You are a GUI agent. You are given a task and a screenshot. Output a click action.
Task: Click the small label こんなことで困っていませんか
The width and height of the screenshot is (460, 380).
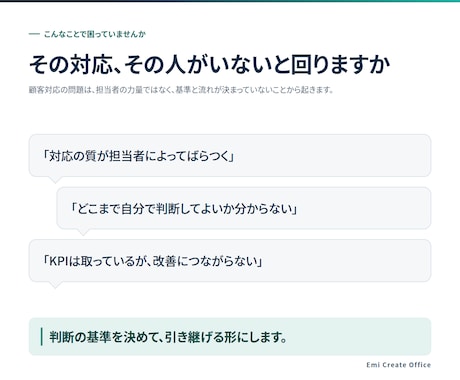coord(95,34)
